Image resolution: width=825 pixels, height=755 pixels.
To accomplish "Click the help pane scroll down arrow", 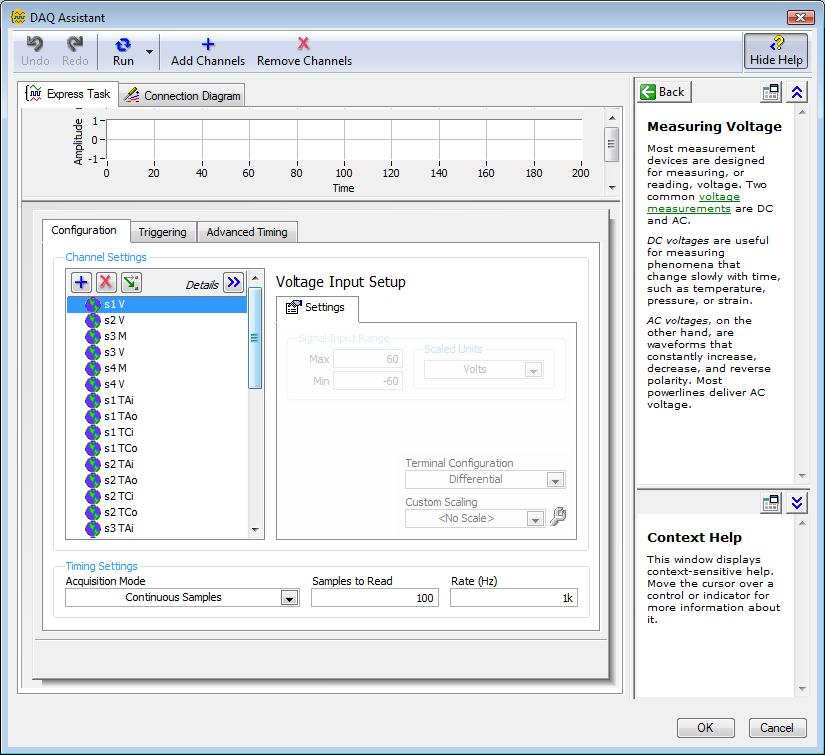I will (x=802, y=476).
